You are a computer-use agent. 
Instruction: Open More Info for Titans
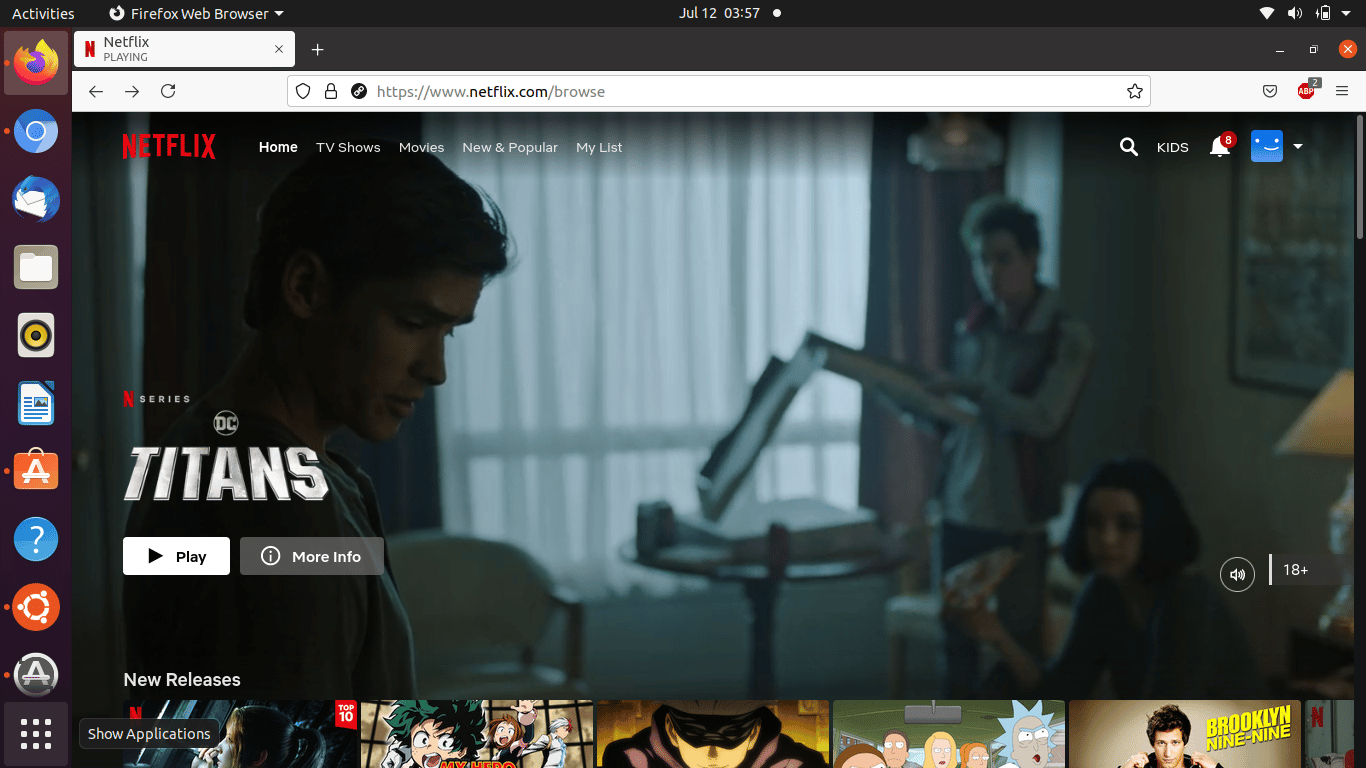pos(312,556)
